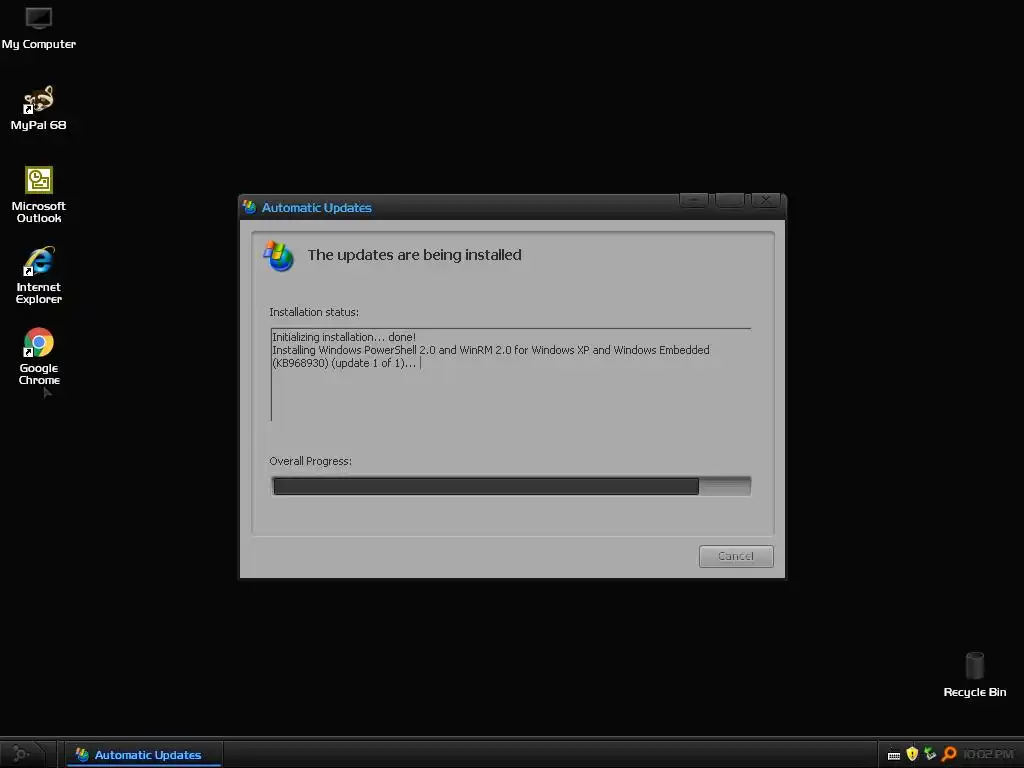
Task: Click the 'Installation status:' label
Action: click(314, 312)
